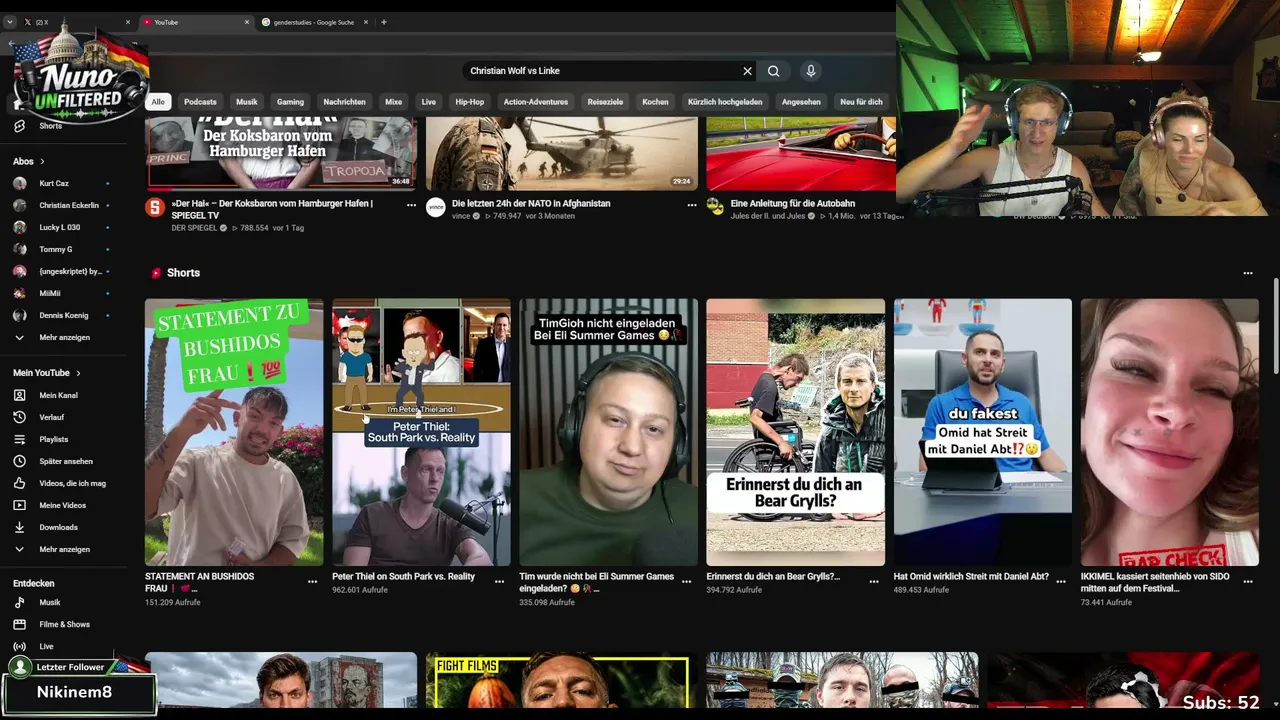The height and width of the screenshot is (720, 1280).
Task: Open options for Eli Summer Games short
Action: (687, 581)
